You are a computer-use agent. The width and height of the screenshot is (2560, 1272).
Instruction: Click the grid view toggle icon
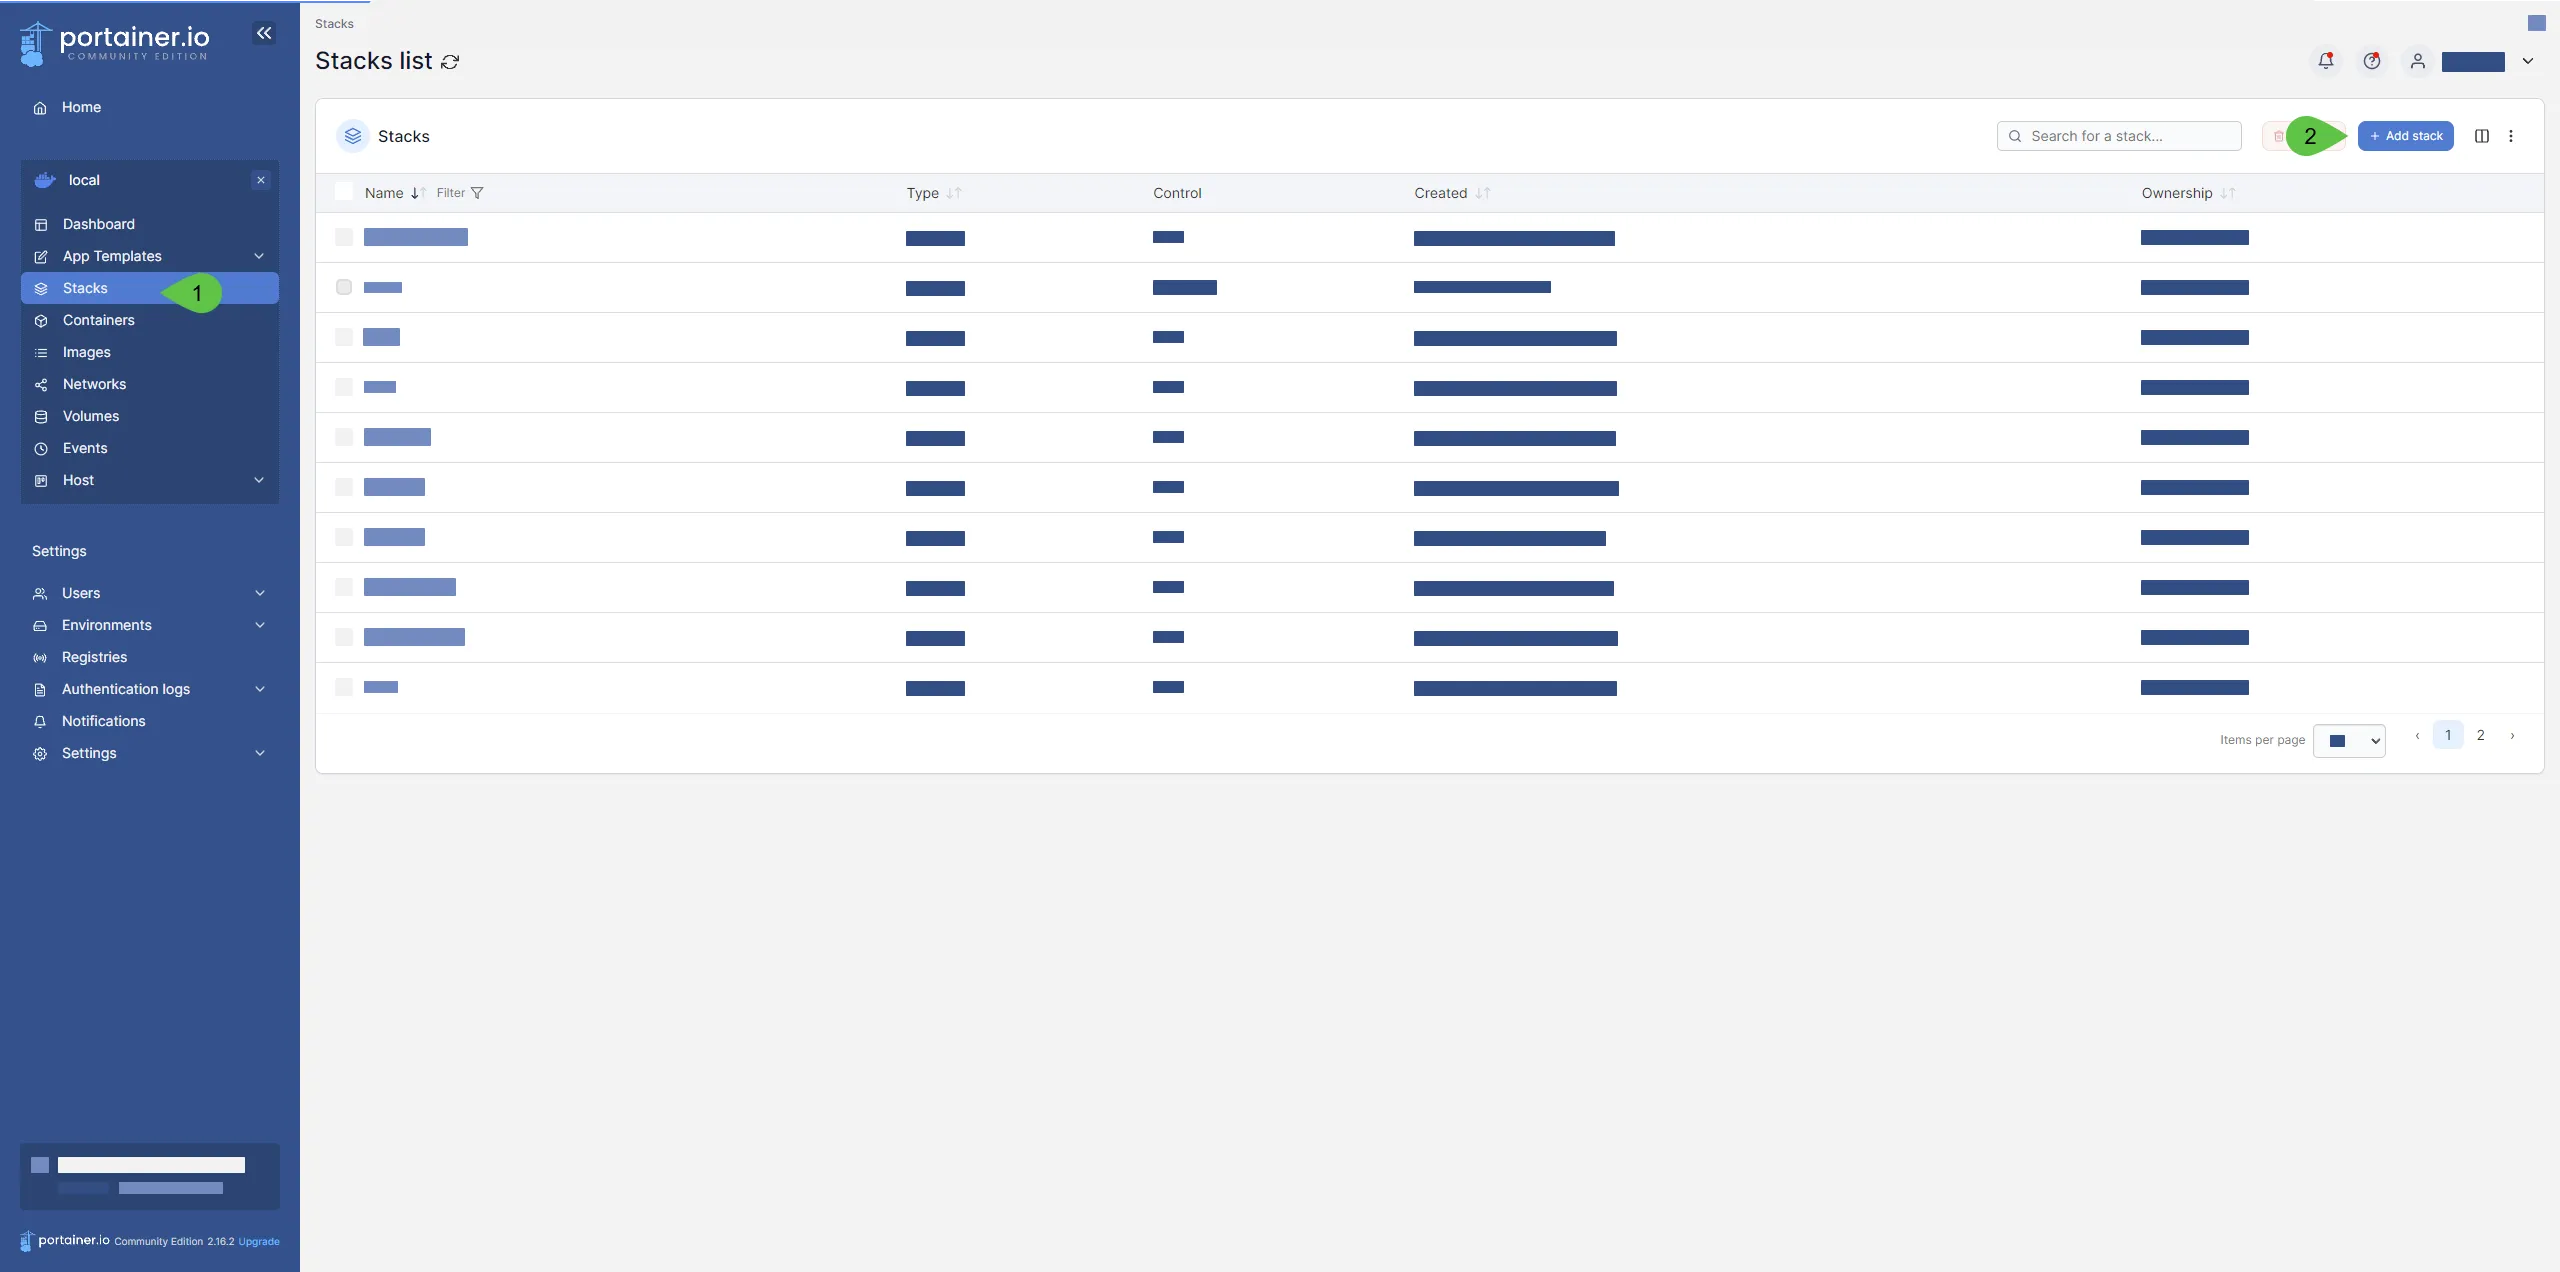tap(2480, 136)
